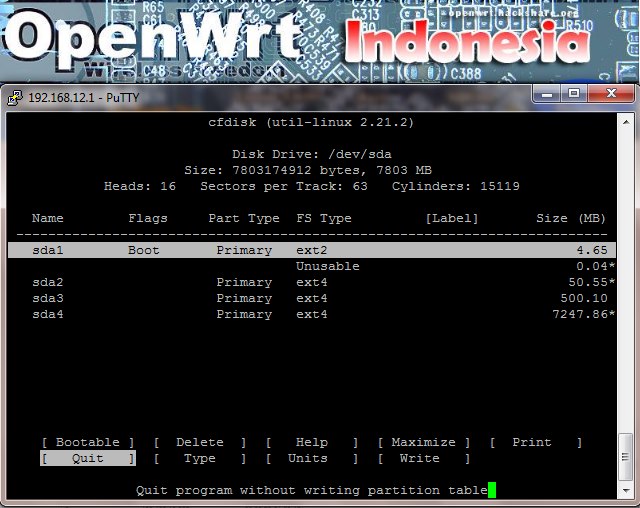The width and height of the screenshot is (640, 508).
Task: Click the PuTTY icon in the title bar
Action: [15, 98]
